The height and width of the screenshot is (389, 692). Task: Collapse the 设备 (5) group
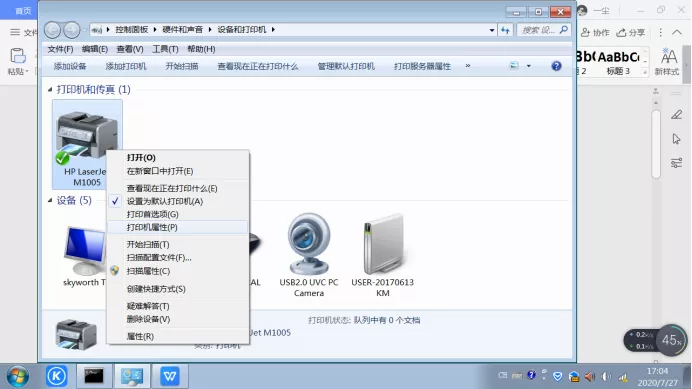50,200
